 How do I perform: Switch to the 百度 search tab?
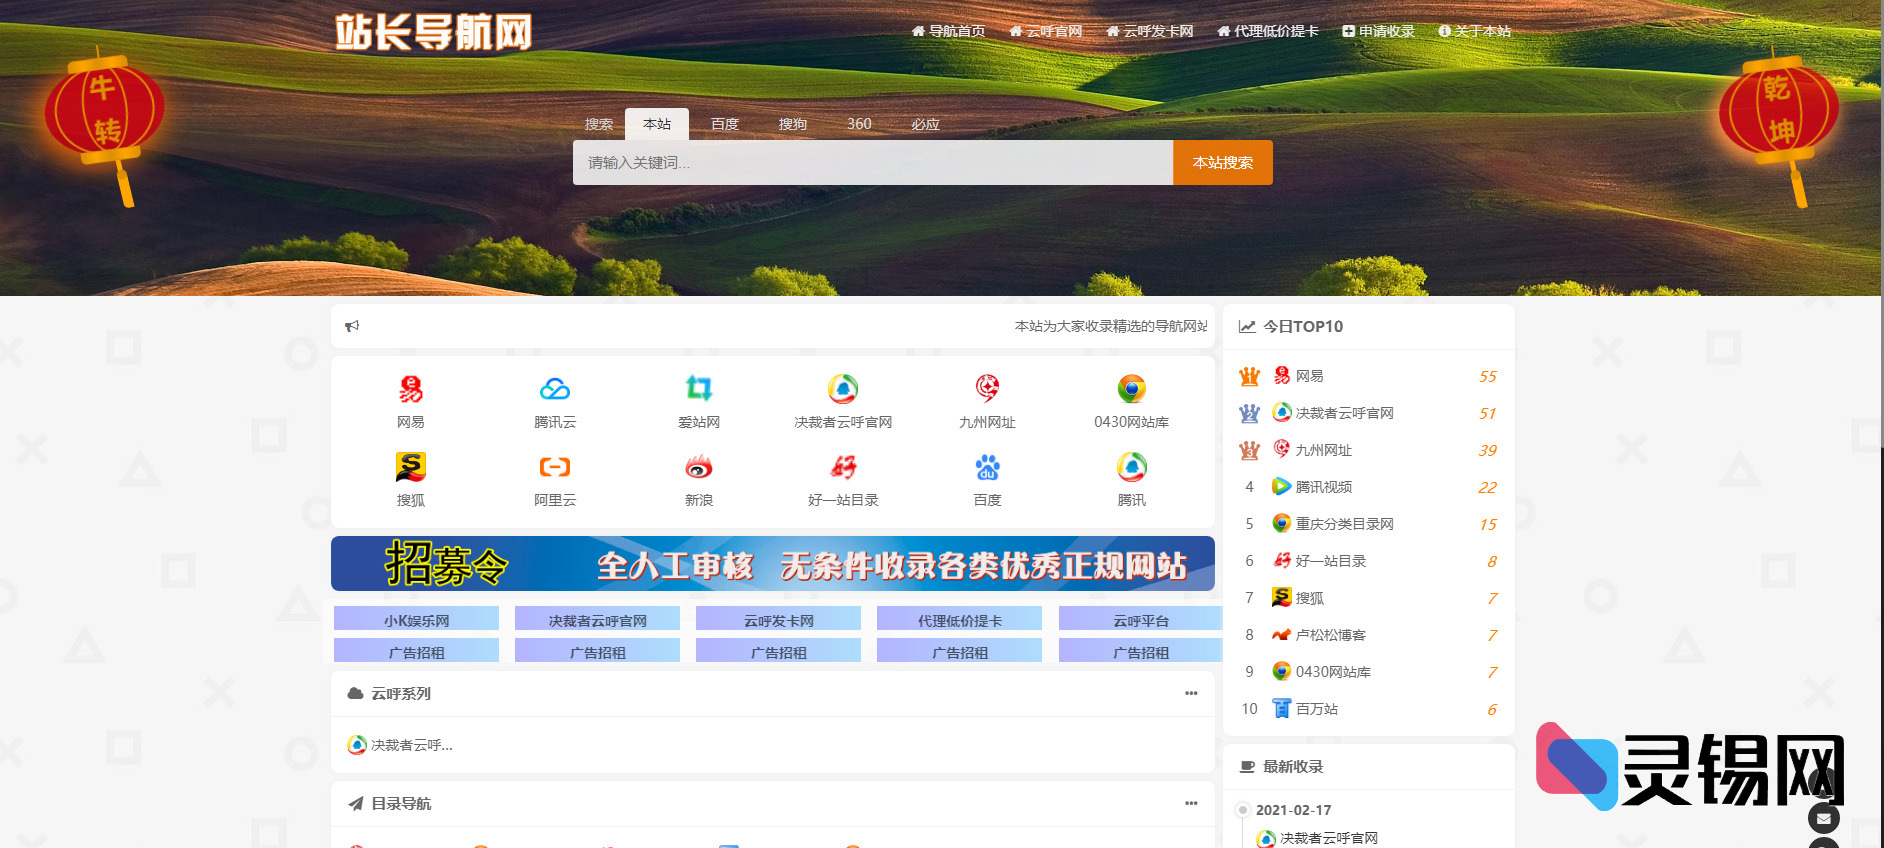[725, 124]
